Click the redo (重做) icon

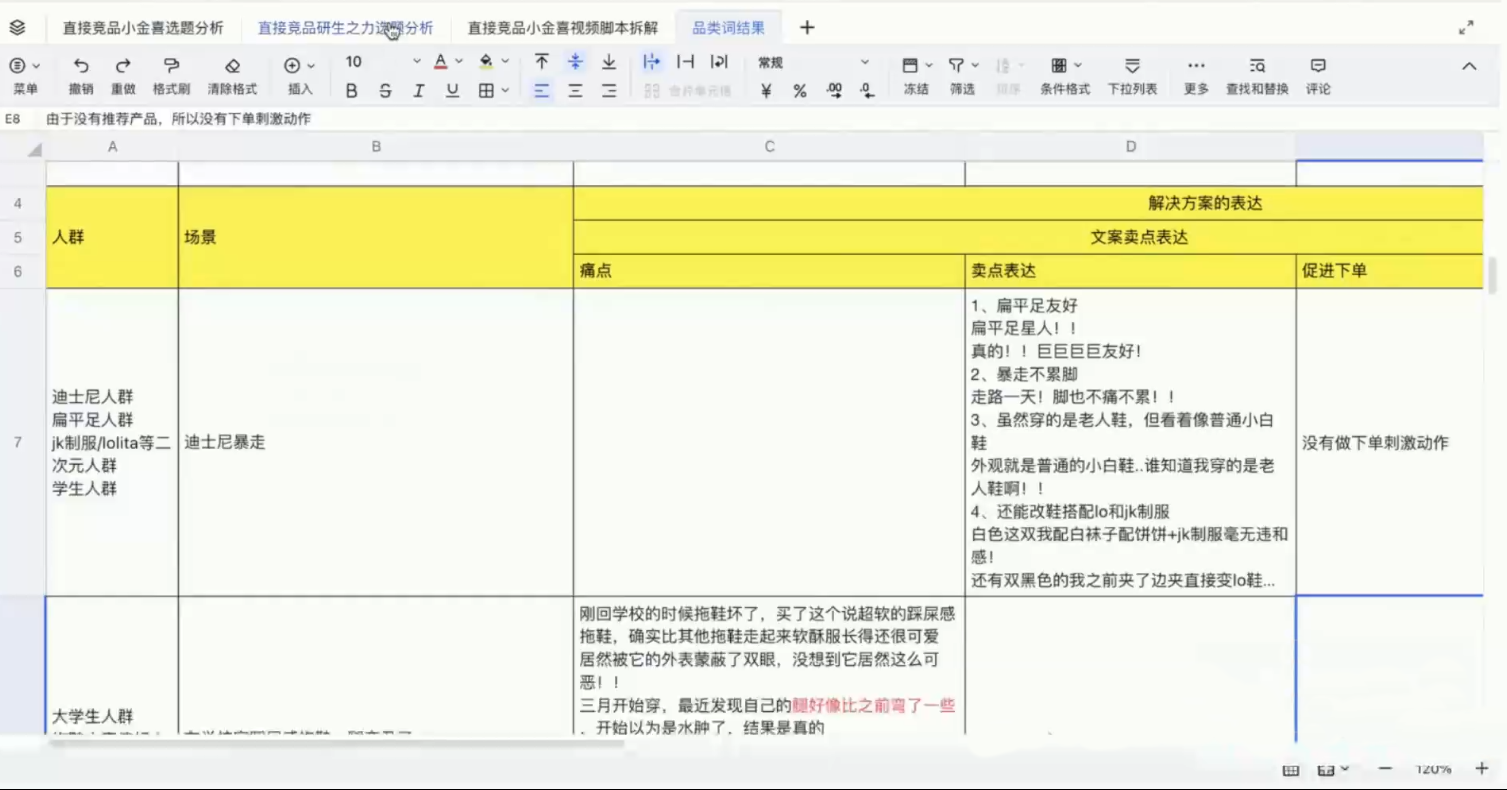click(x=123, y=66)
